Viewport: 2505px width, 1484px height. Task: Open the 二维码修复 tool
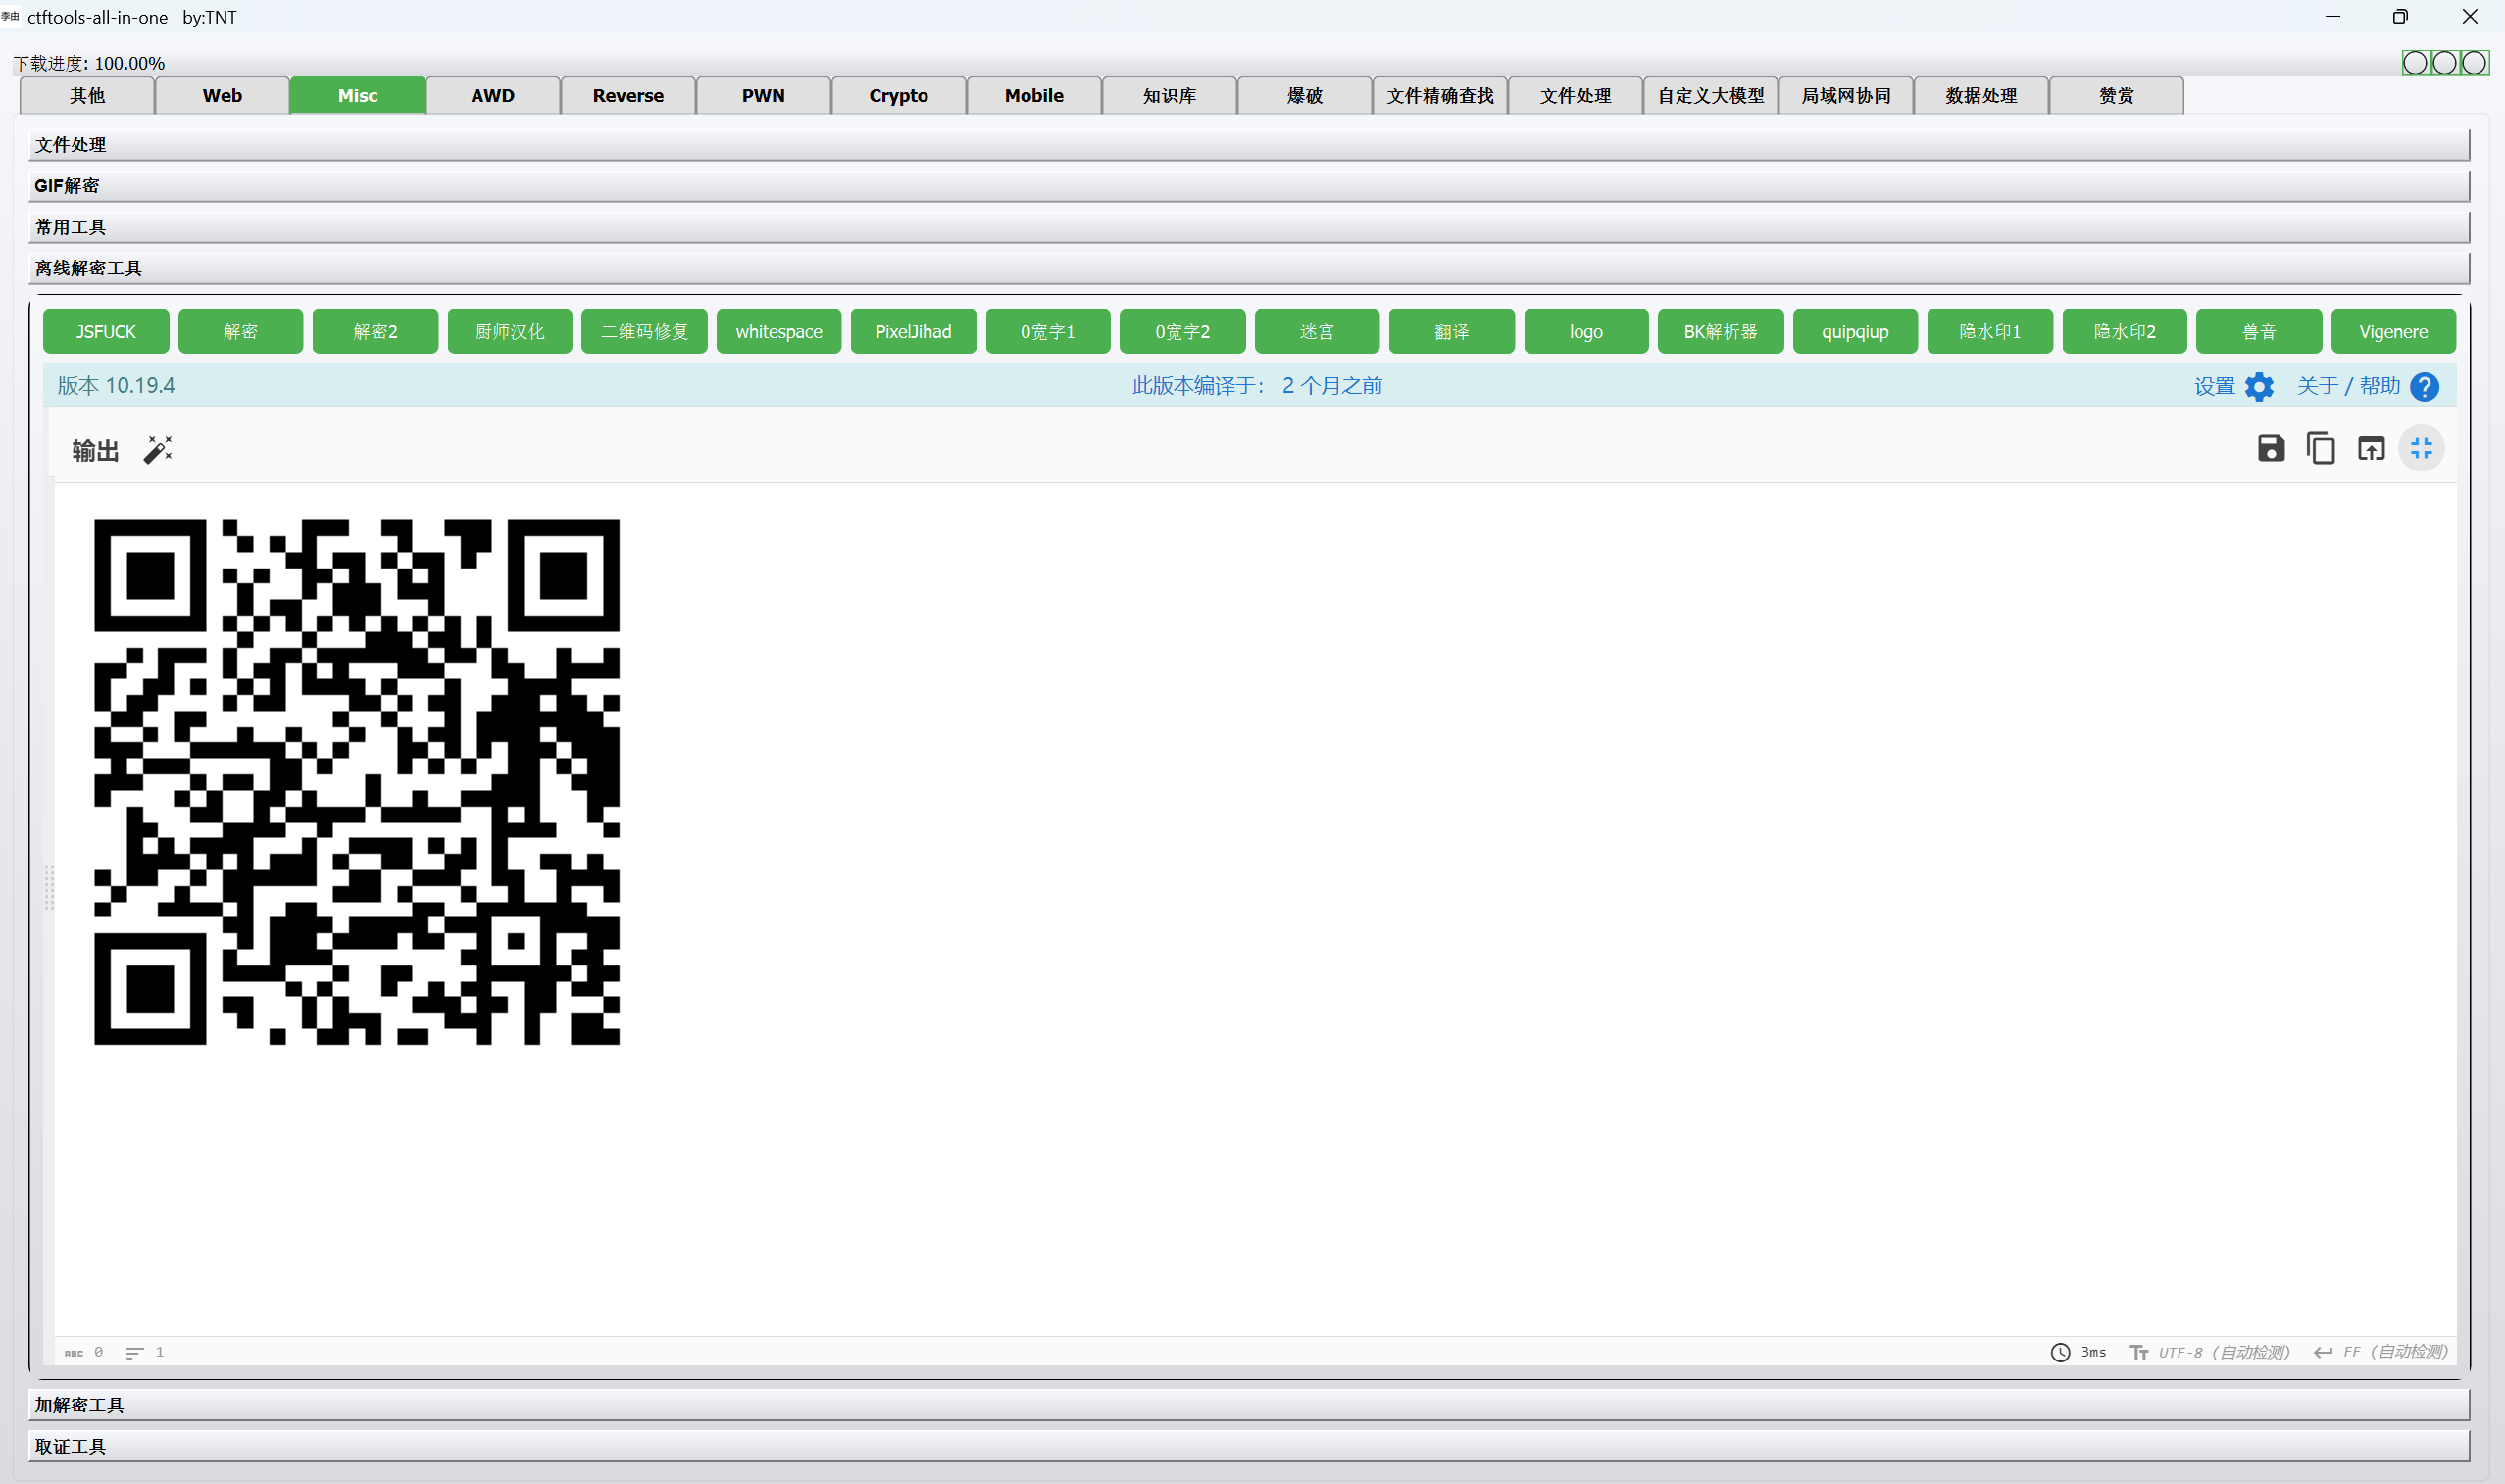point(644,331)
